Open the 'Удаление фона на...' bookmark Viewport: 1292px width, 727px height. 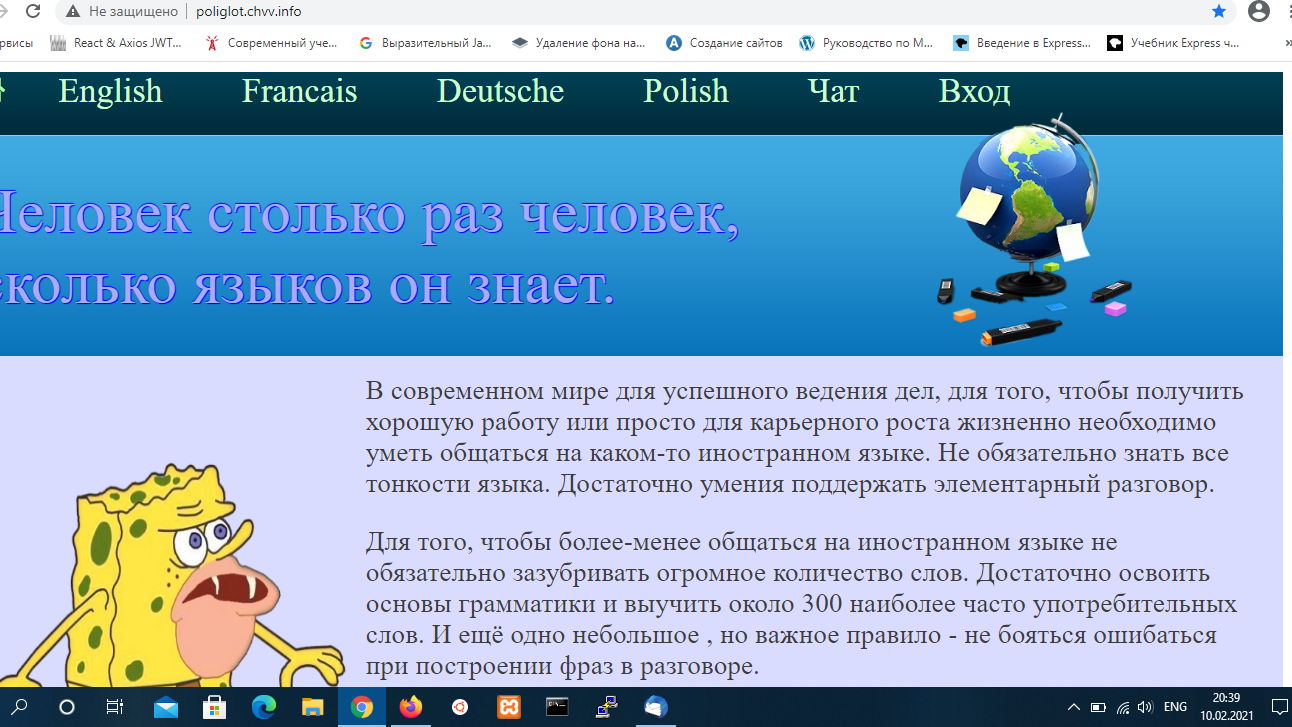coord(579,43)
